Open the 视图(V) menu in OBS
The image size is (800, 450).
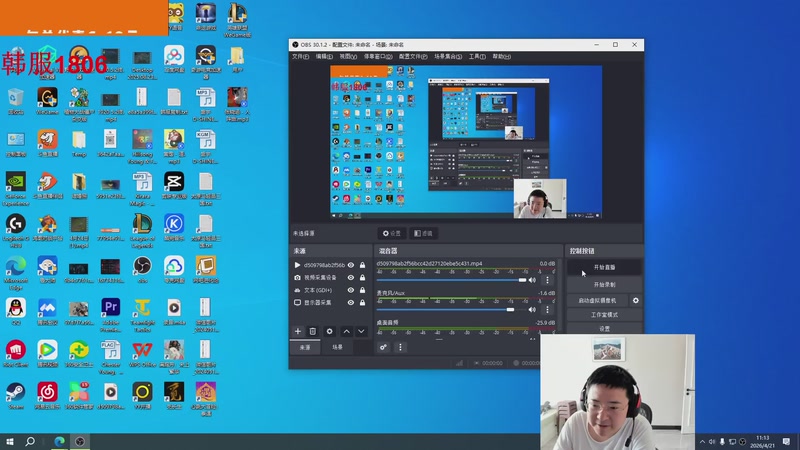click(x=348, y=57)
